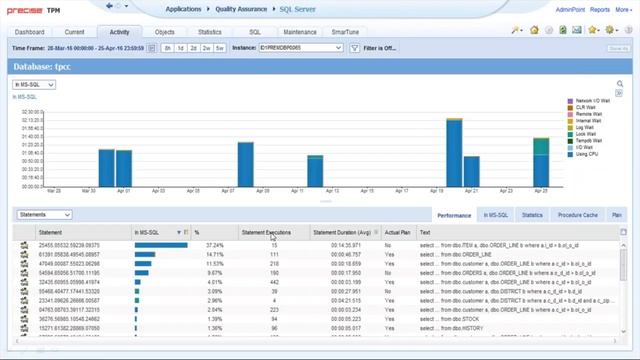The image size is (640, 360).
Task: Open the Statistics view tab beside In MS-SQL
Action: pyautogui.click(x=532, y=215)
